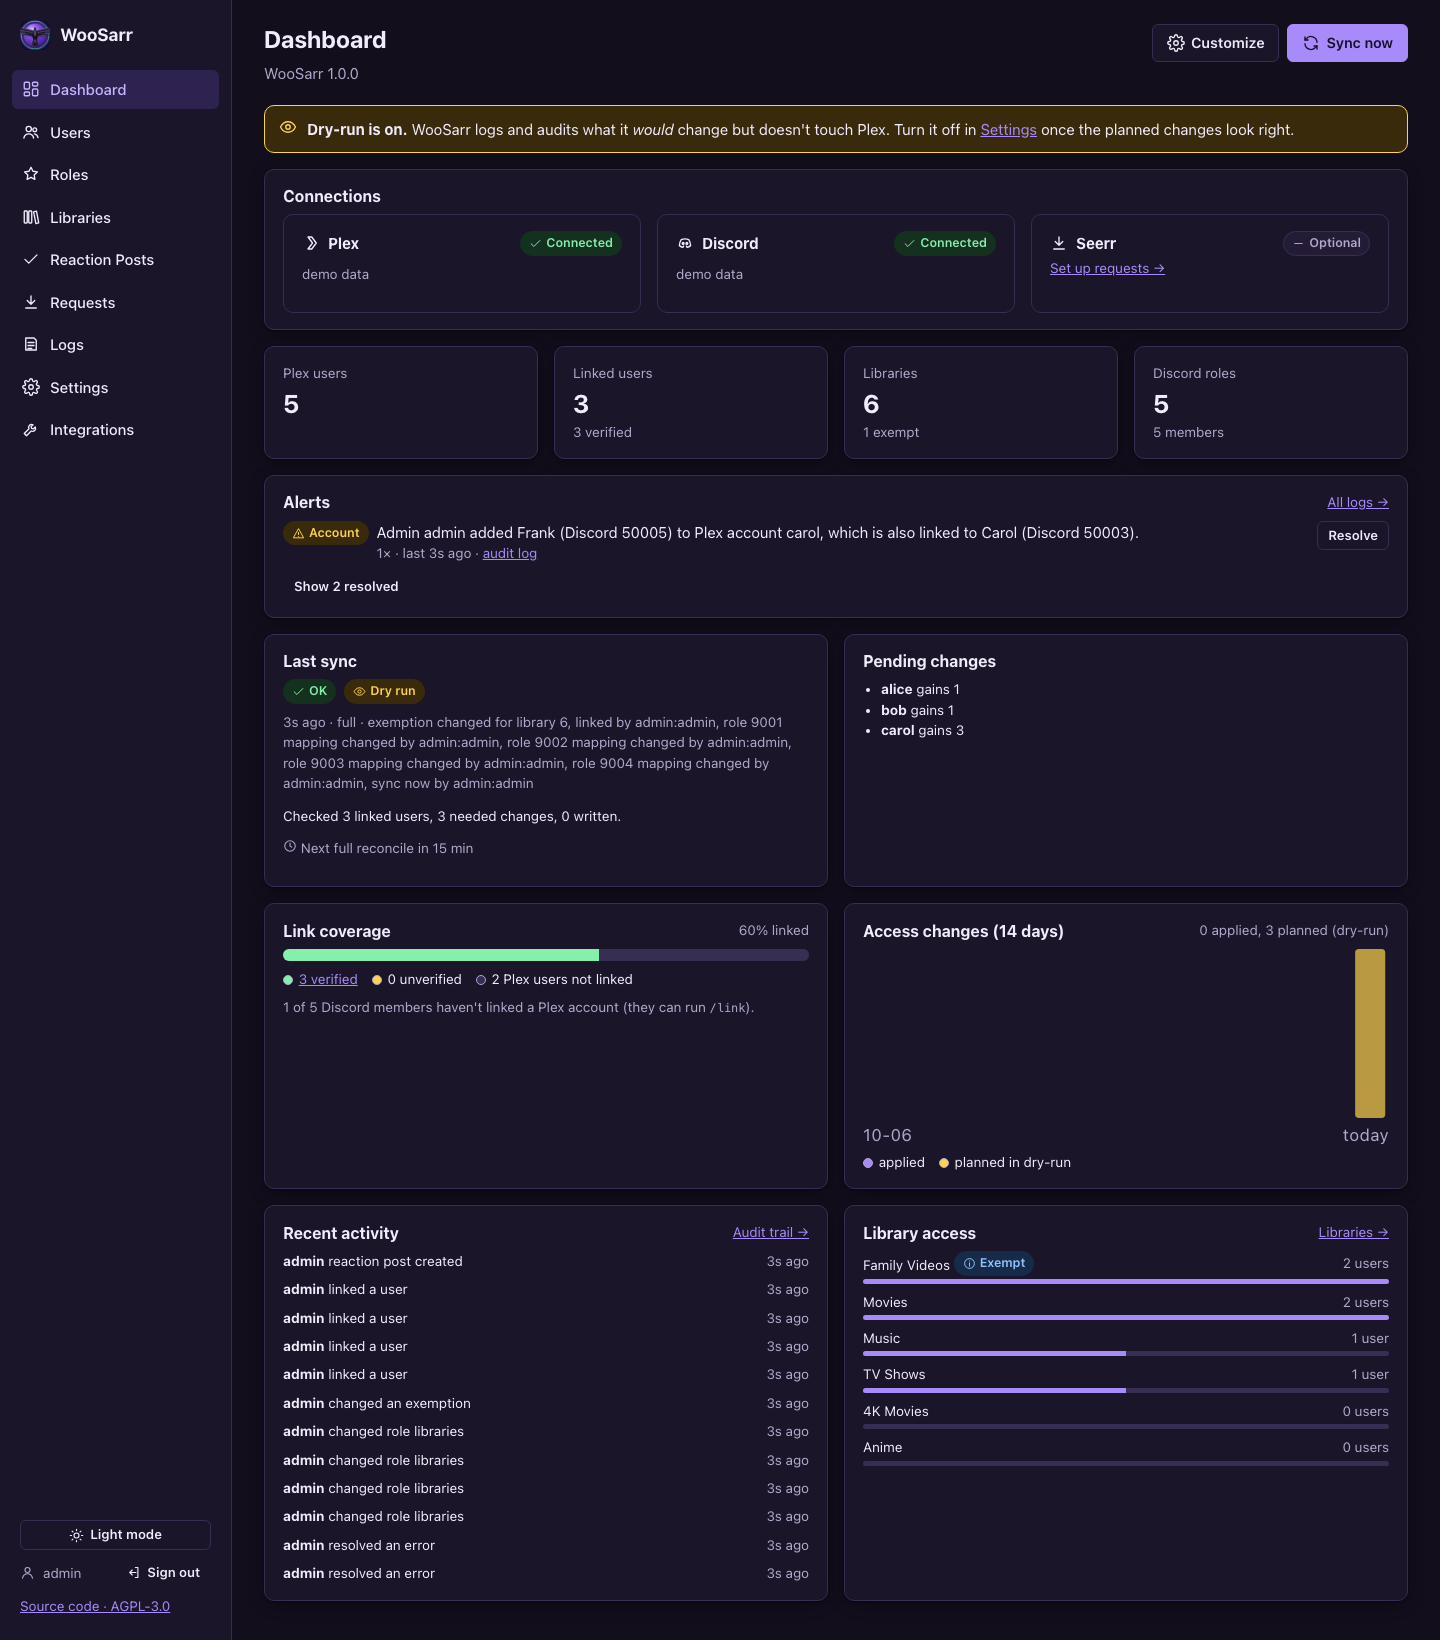Click the WooSarr logo icon
The height and width of the screenshot is (1640, 1440).
coord(35,35)
